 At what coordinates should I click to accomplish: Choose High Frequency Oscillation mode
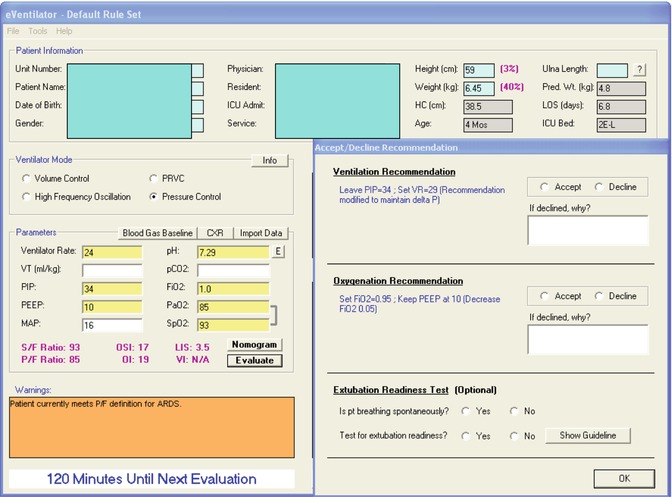[26, 197]
